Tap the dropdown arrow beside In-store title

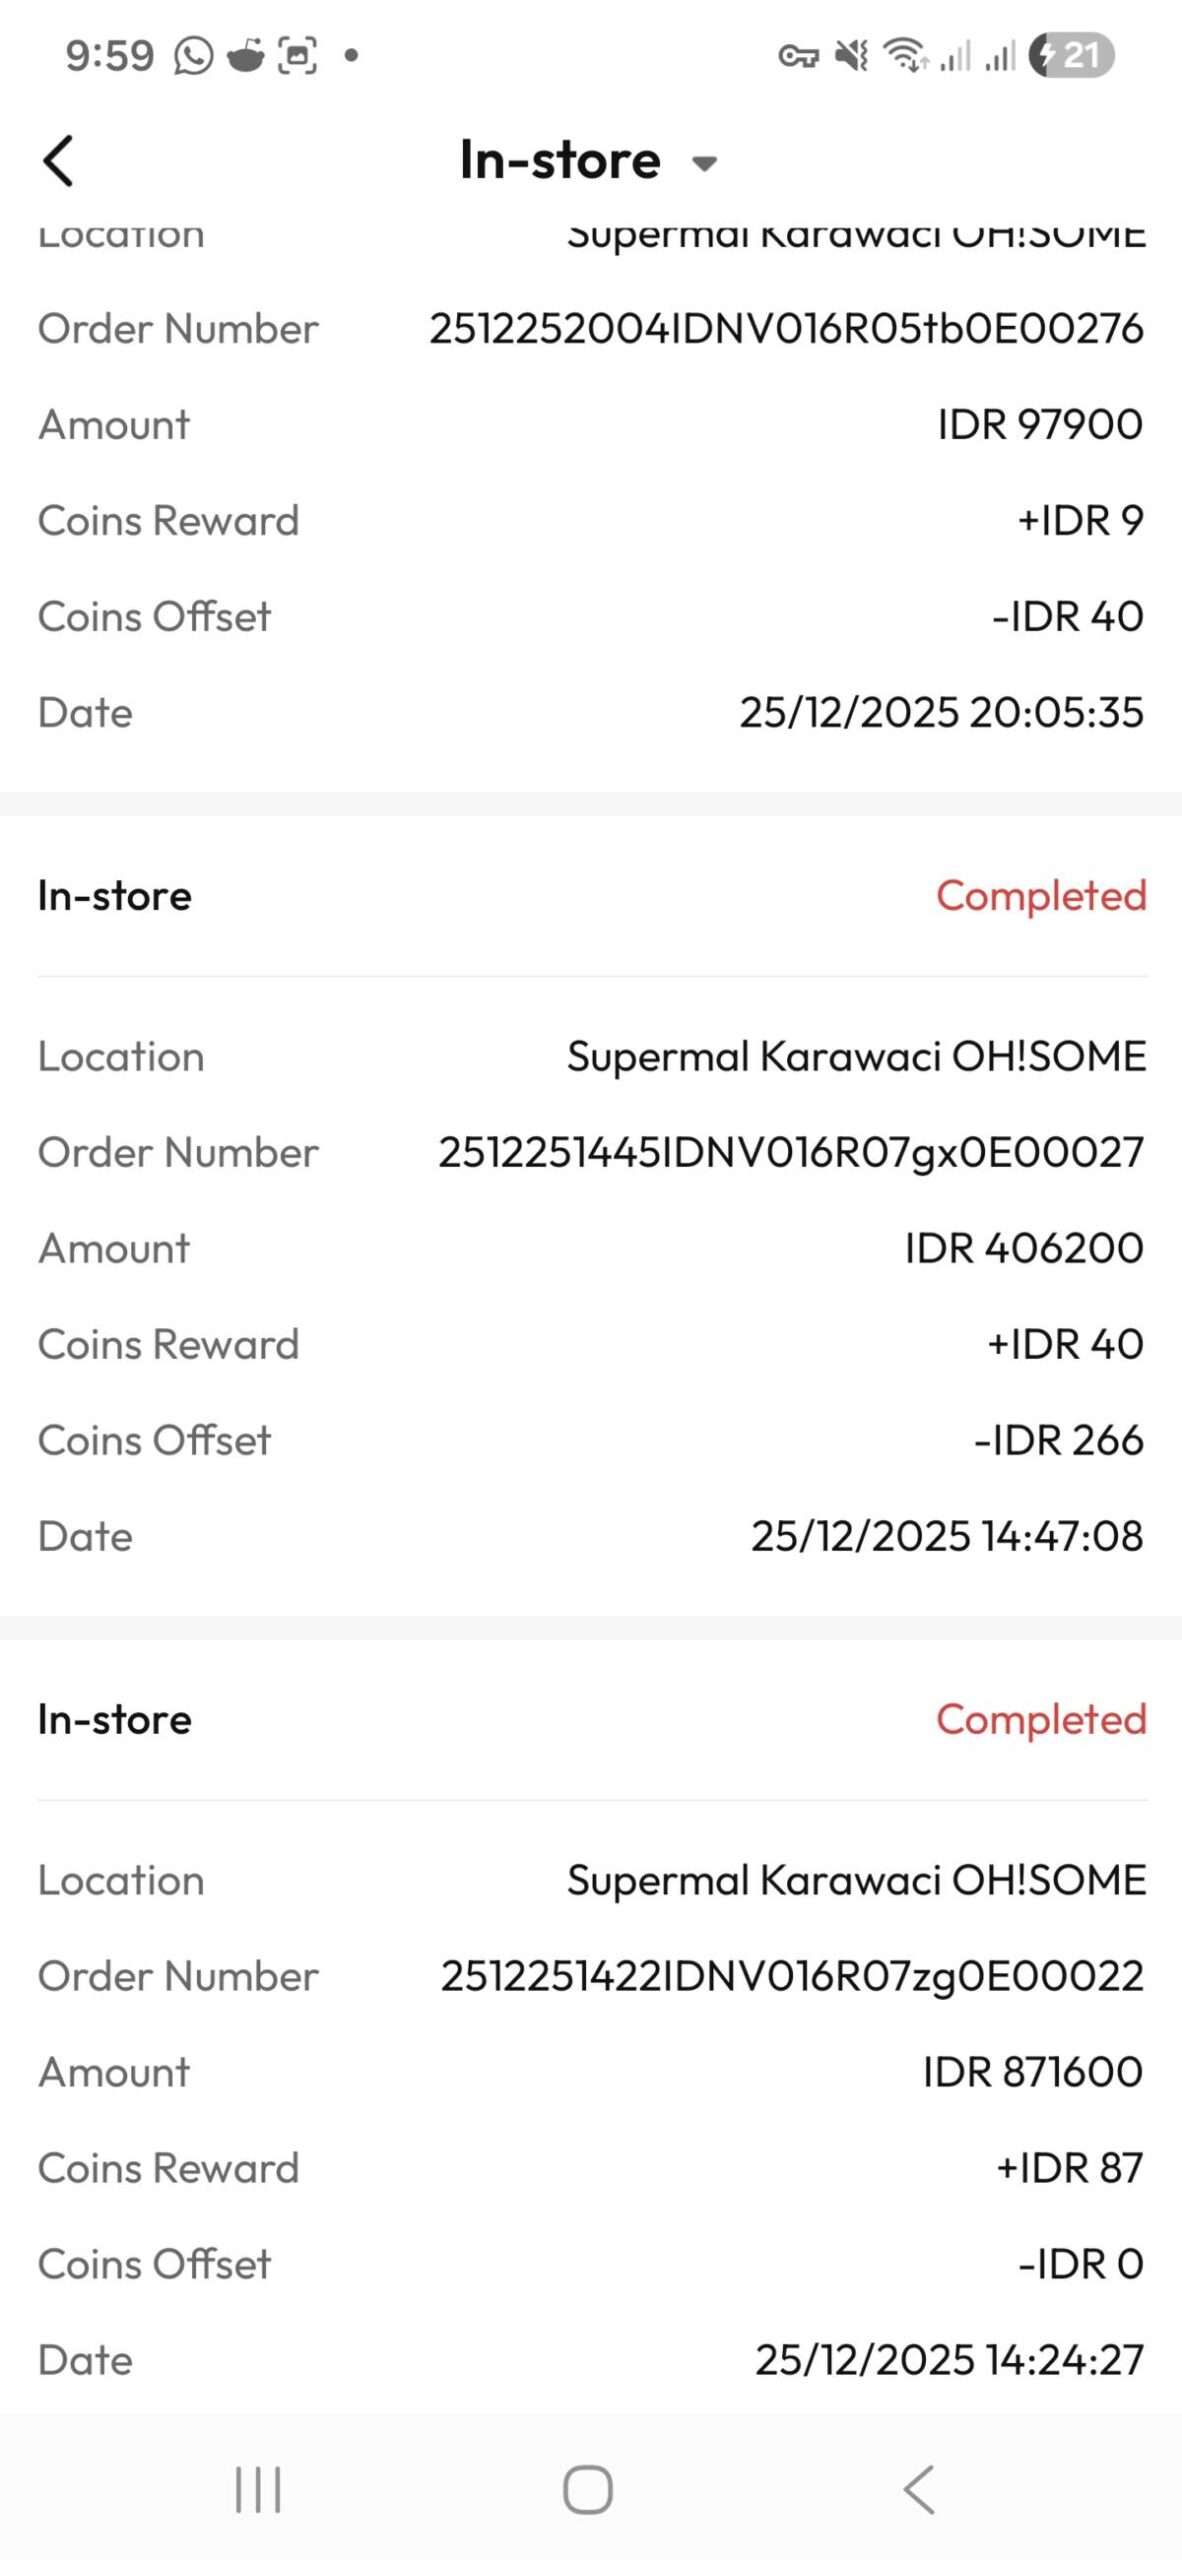coord(705,164)
